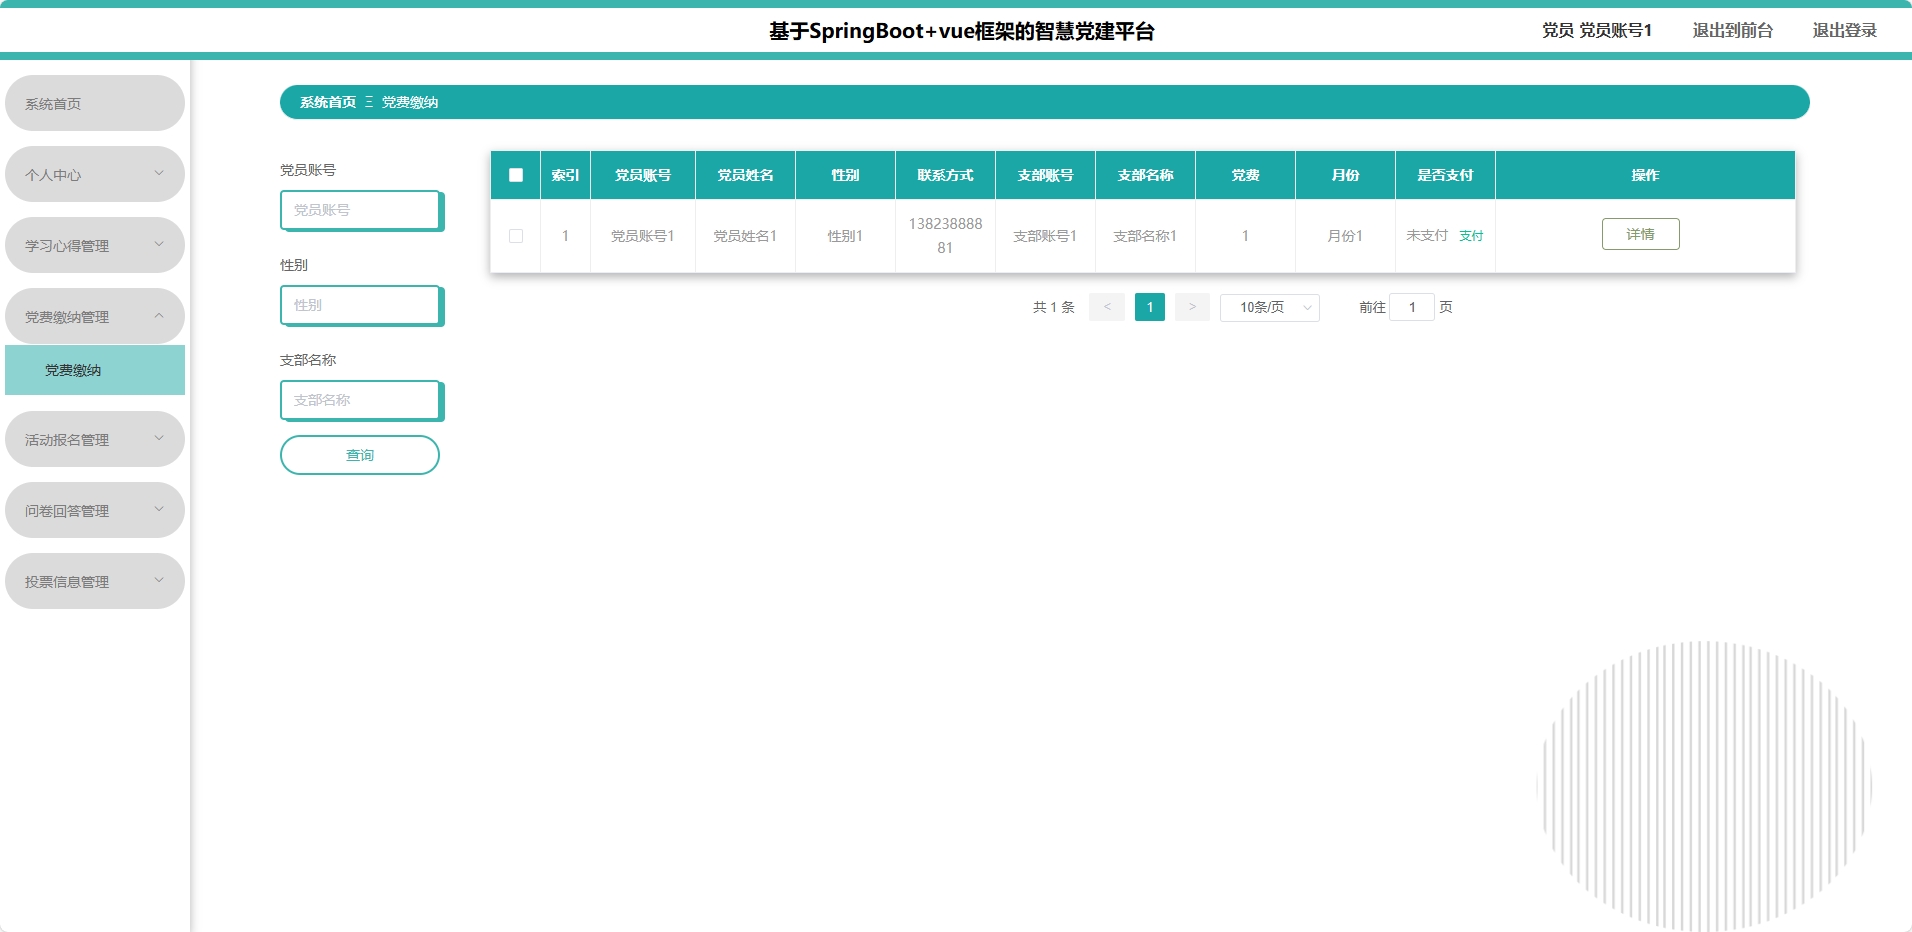This screenshot has height=932, width=1912.
Task: Click the platform title 基于SpringBoot+vue框架的智慧党建平台
Action: pos(962,31)
